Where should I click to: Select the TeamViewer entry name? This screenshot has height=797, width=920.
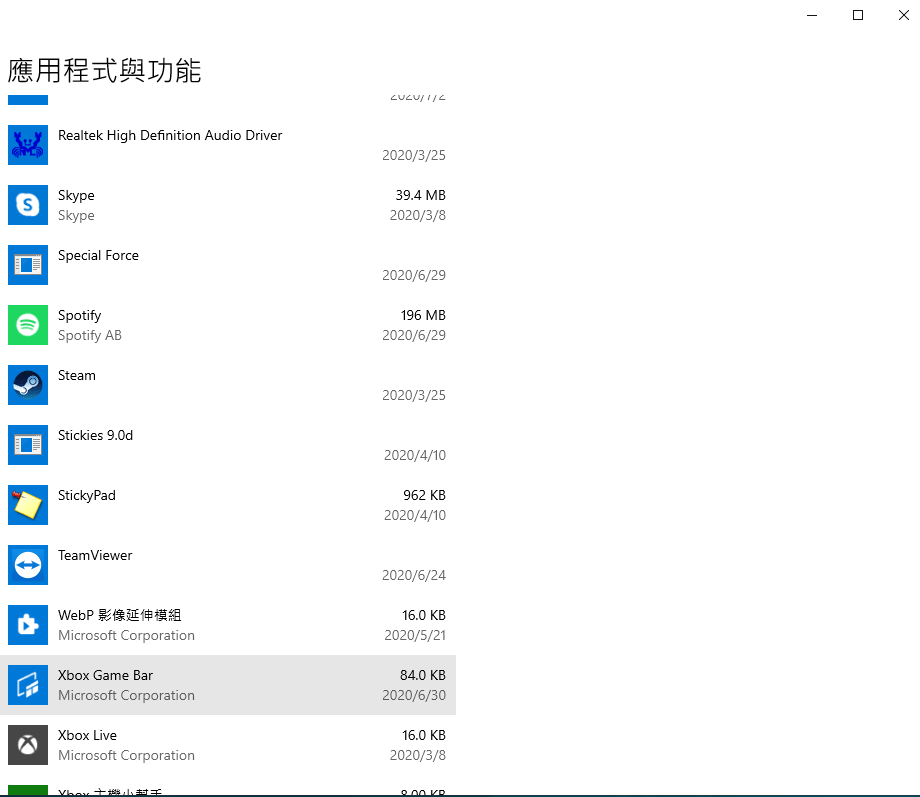click(x=95, y=555)
